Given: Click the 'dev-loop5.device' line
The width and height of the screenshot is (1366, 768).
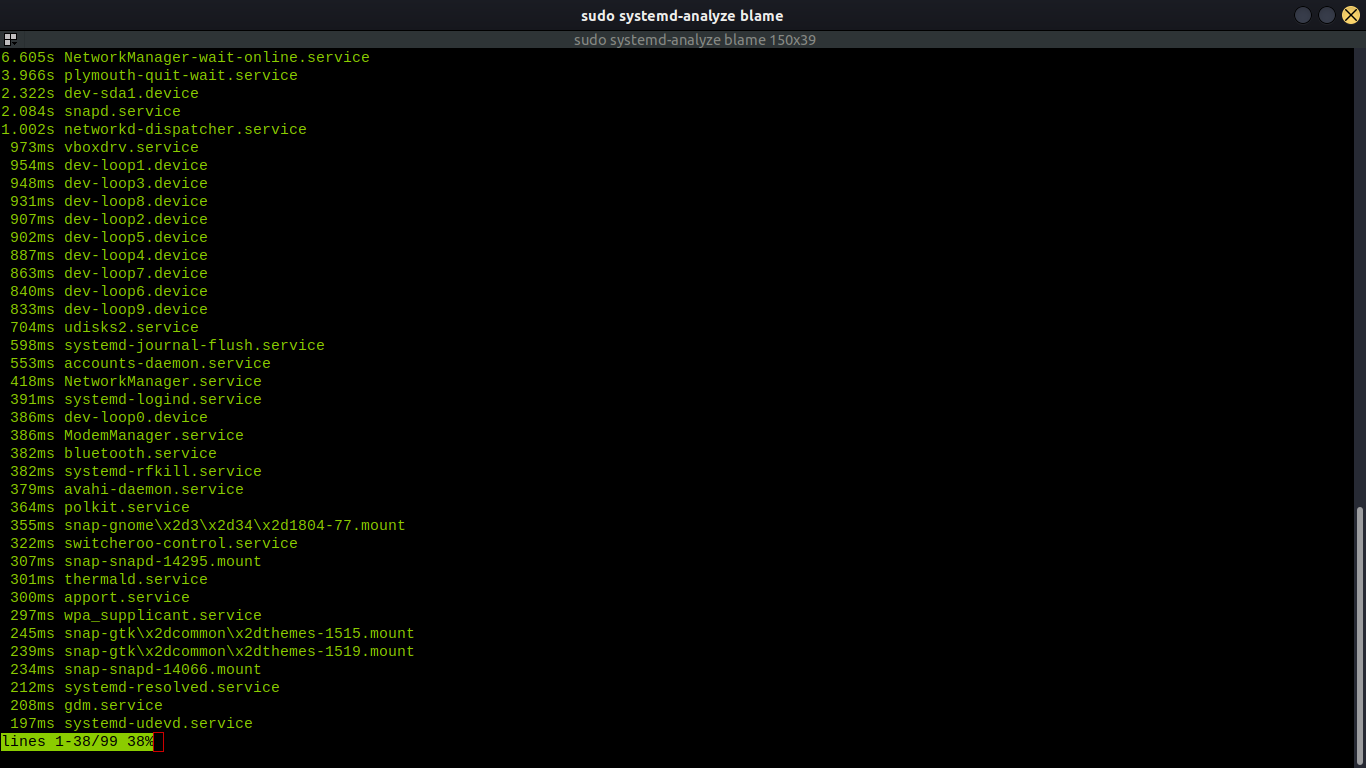Looking at the screenshot, I should 136,238.
